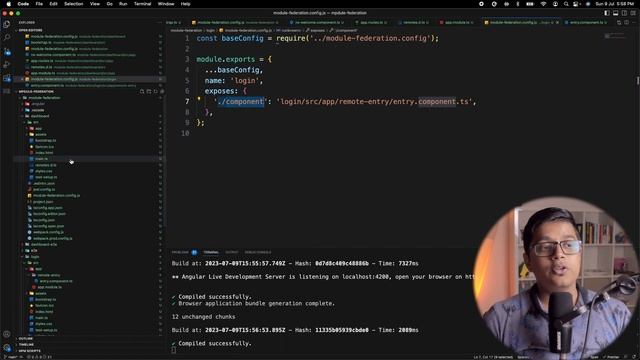Toggle the secondary side bar layout button
This screenshot has height=360, width=640.
tap(624, 13)
